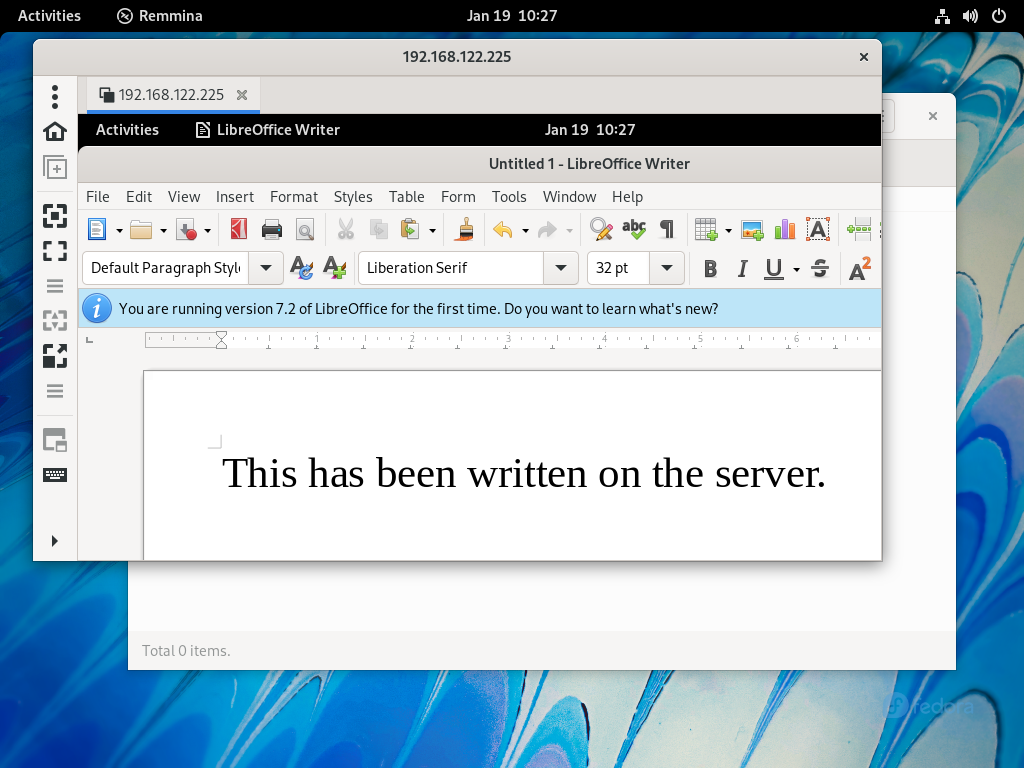Switch to the 192.168.122.225 connection tab
1024x768 pixels.
tap(170, 94)
